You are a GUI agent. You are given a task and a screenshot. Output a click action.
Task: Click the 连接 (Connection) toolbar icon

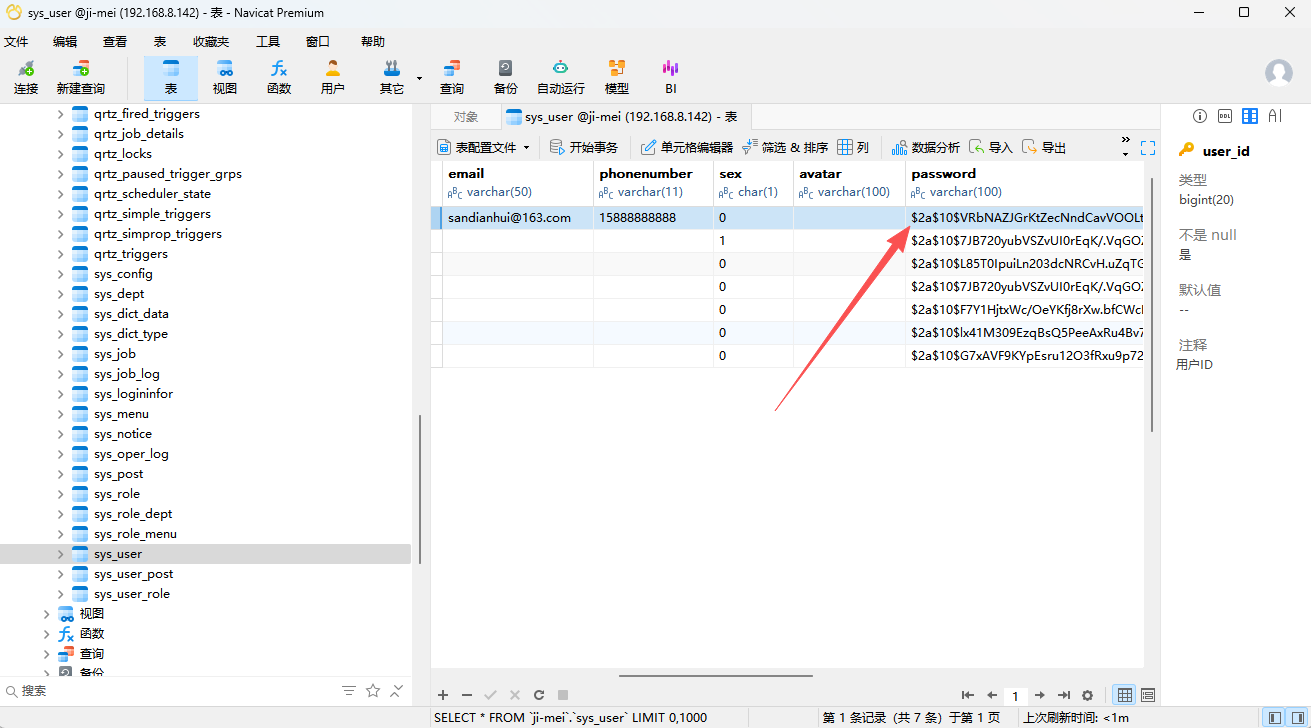(26, 78)
